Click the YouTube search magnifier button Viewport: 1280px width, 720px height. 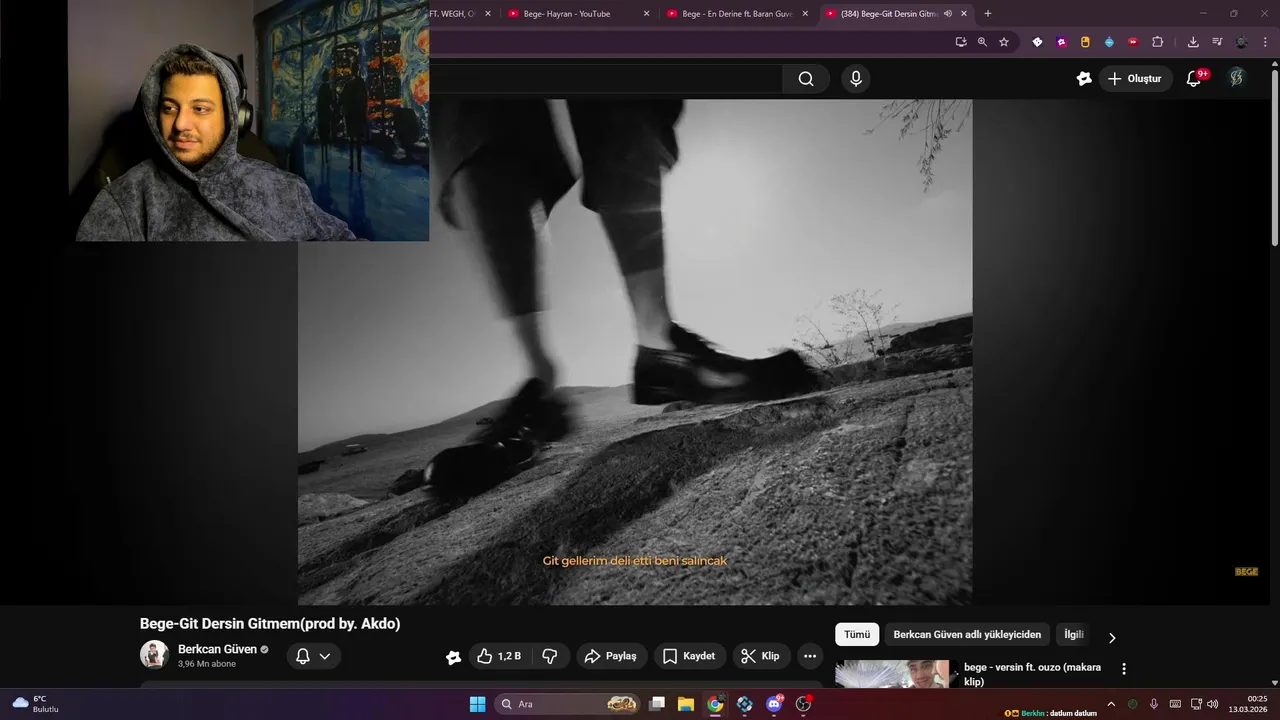pyautogui.click(x=806, y=79)
